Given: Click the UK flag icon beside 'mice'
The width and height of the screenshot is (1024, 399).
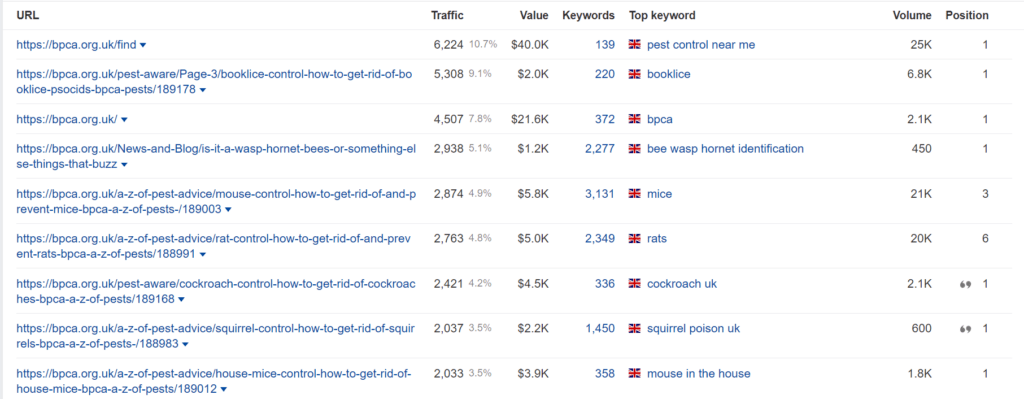Looking at the screenshot, I should (634, 194).
